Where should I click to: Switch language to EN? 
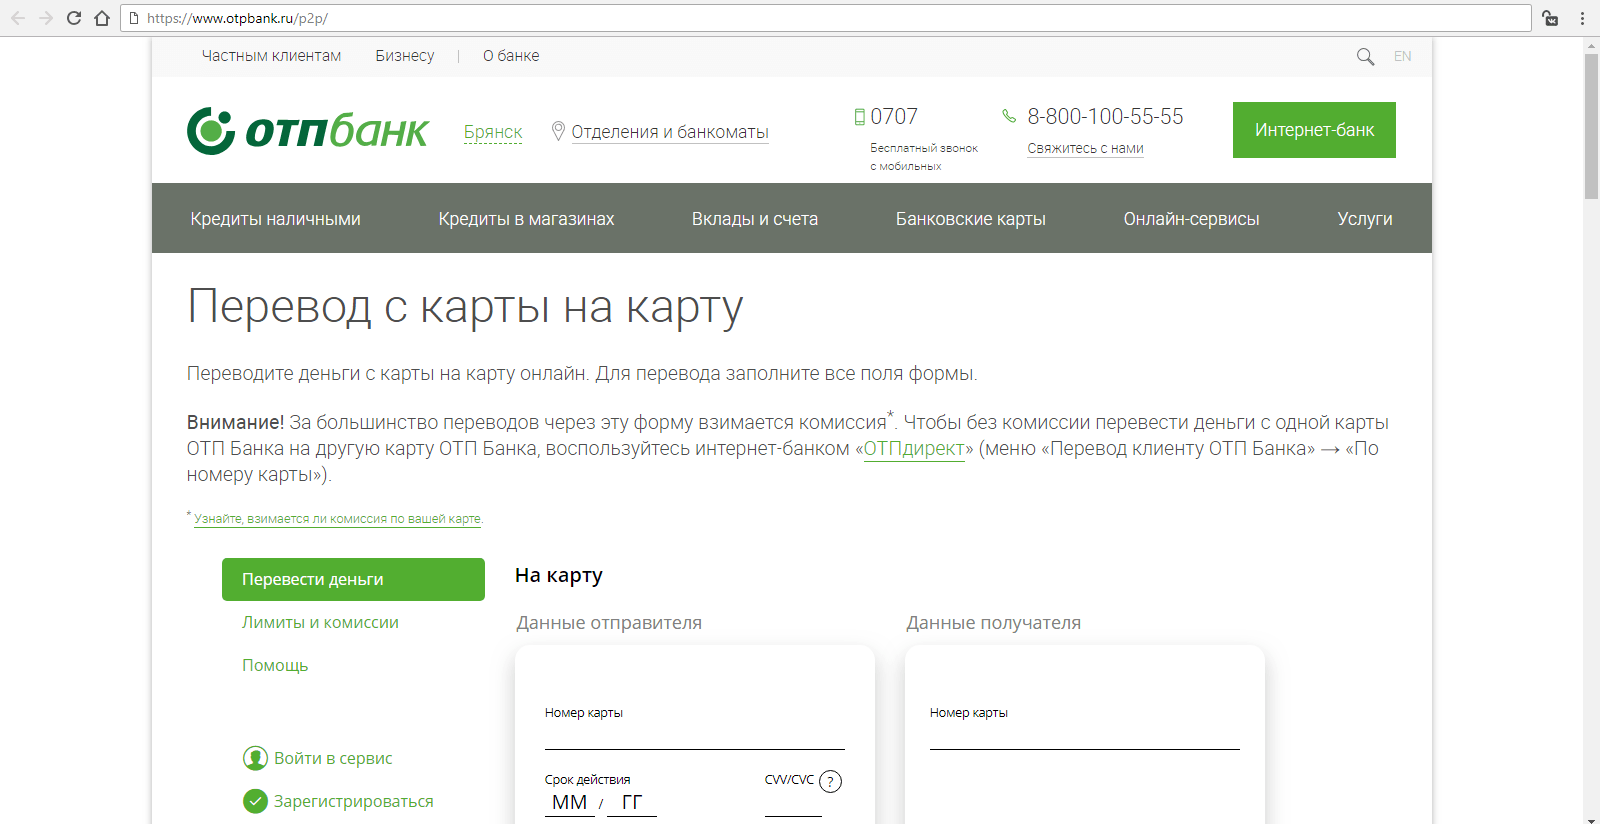(x=1402, y=57)
